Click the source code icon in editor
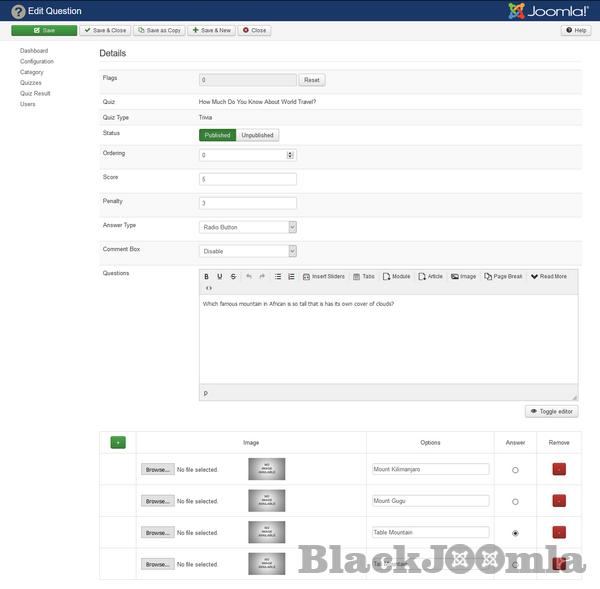 pyautogui.click(x=208, y=288)
